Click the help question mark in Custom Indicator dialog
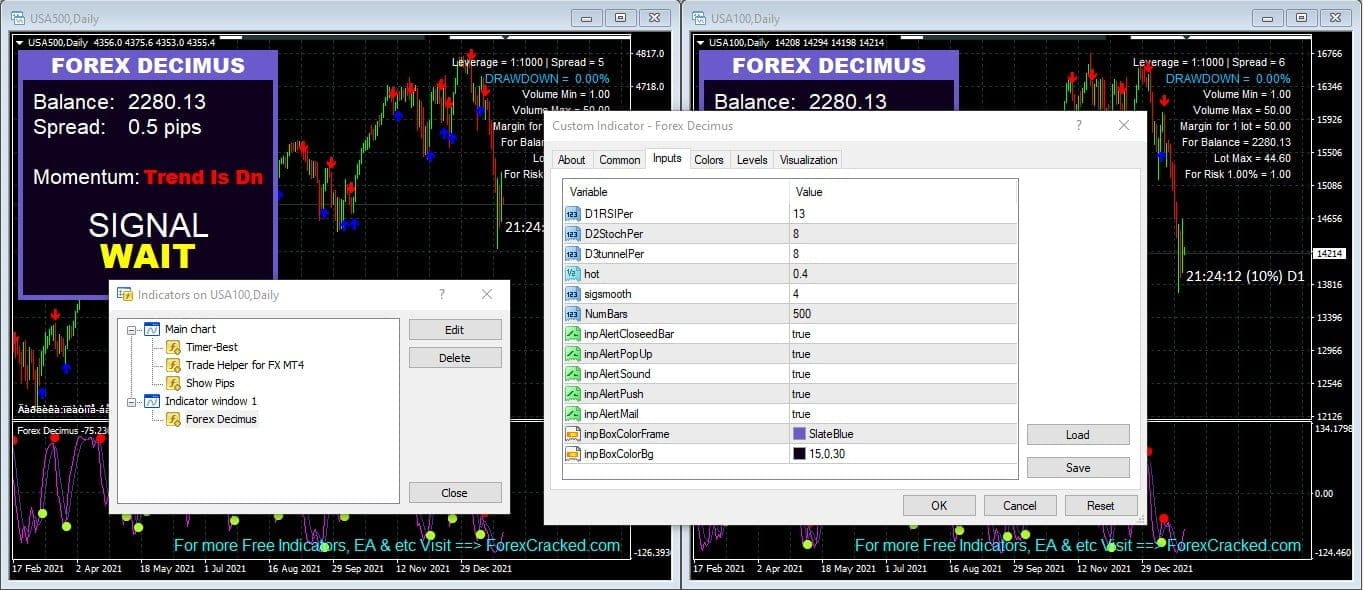The image size is (1363, 590). point(1078,126)
